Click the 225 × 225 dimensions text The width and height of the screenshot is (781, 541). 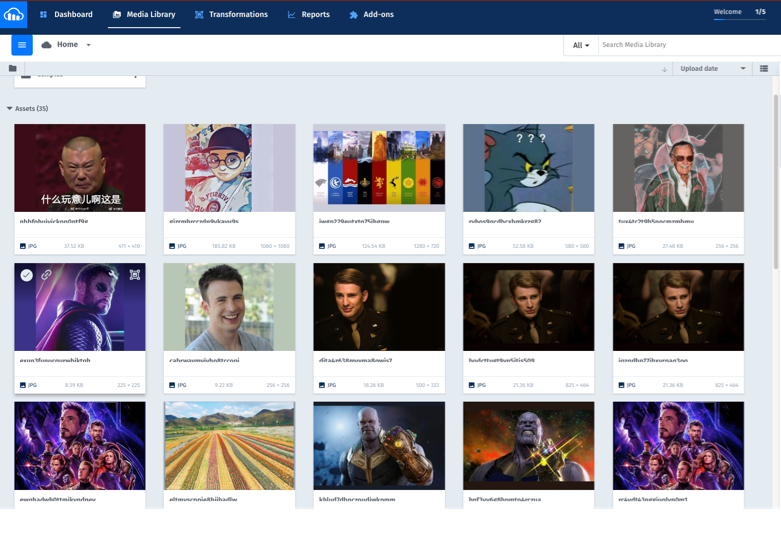[129, 385]
